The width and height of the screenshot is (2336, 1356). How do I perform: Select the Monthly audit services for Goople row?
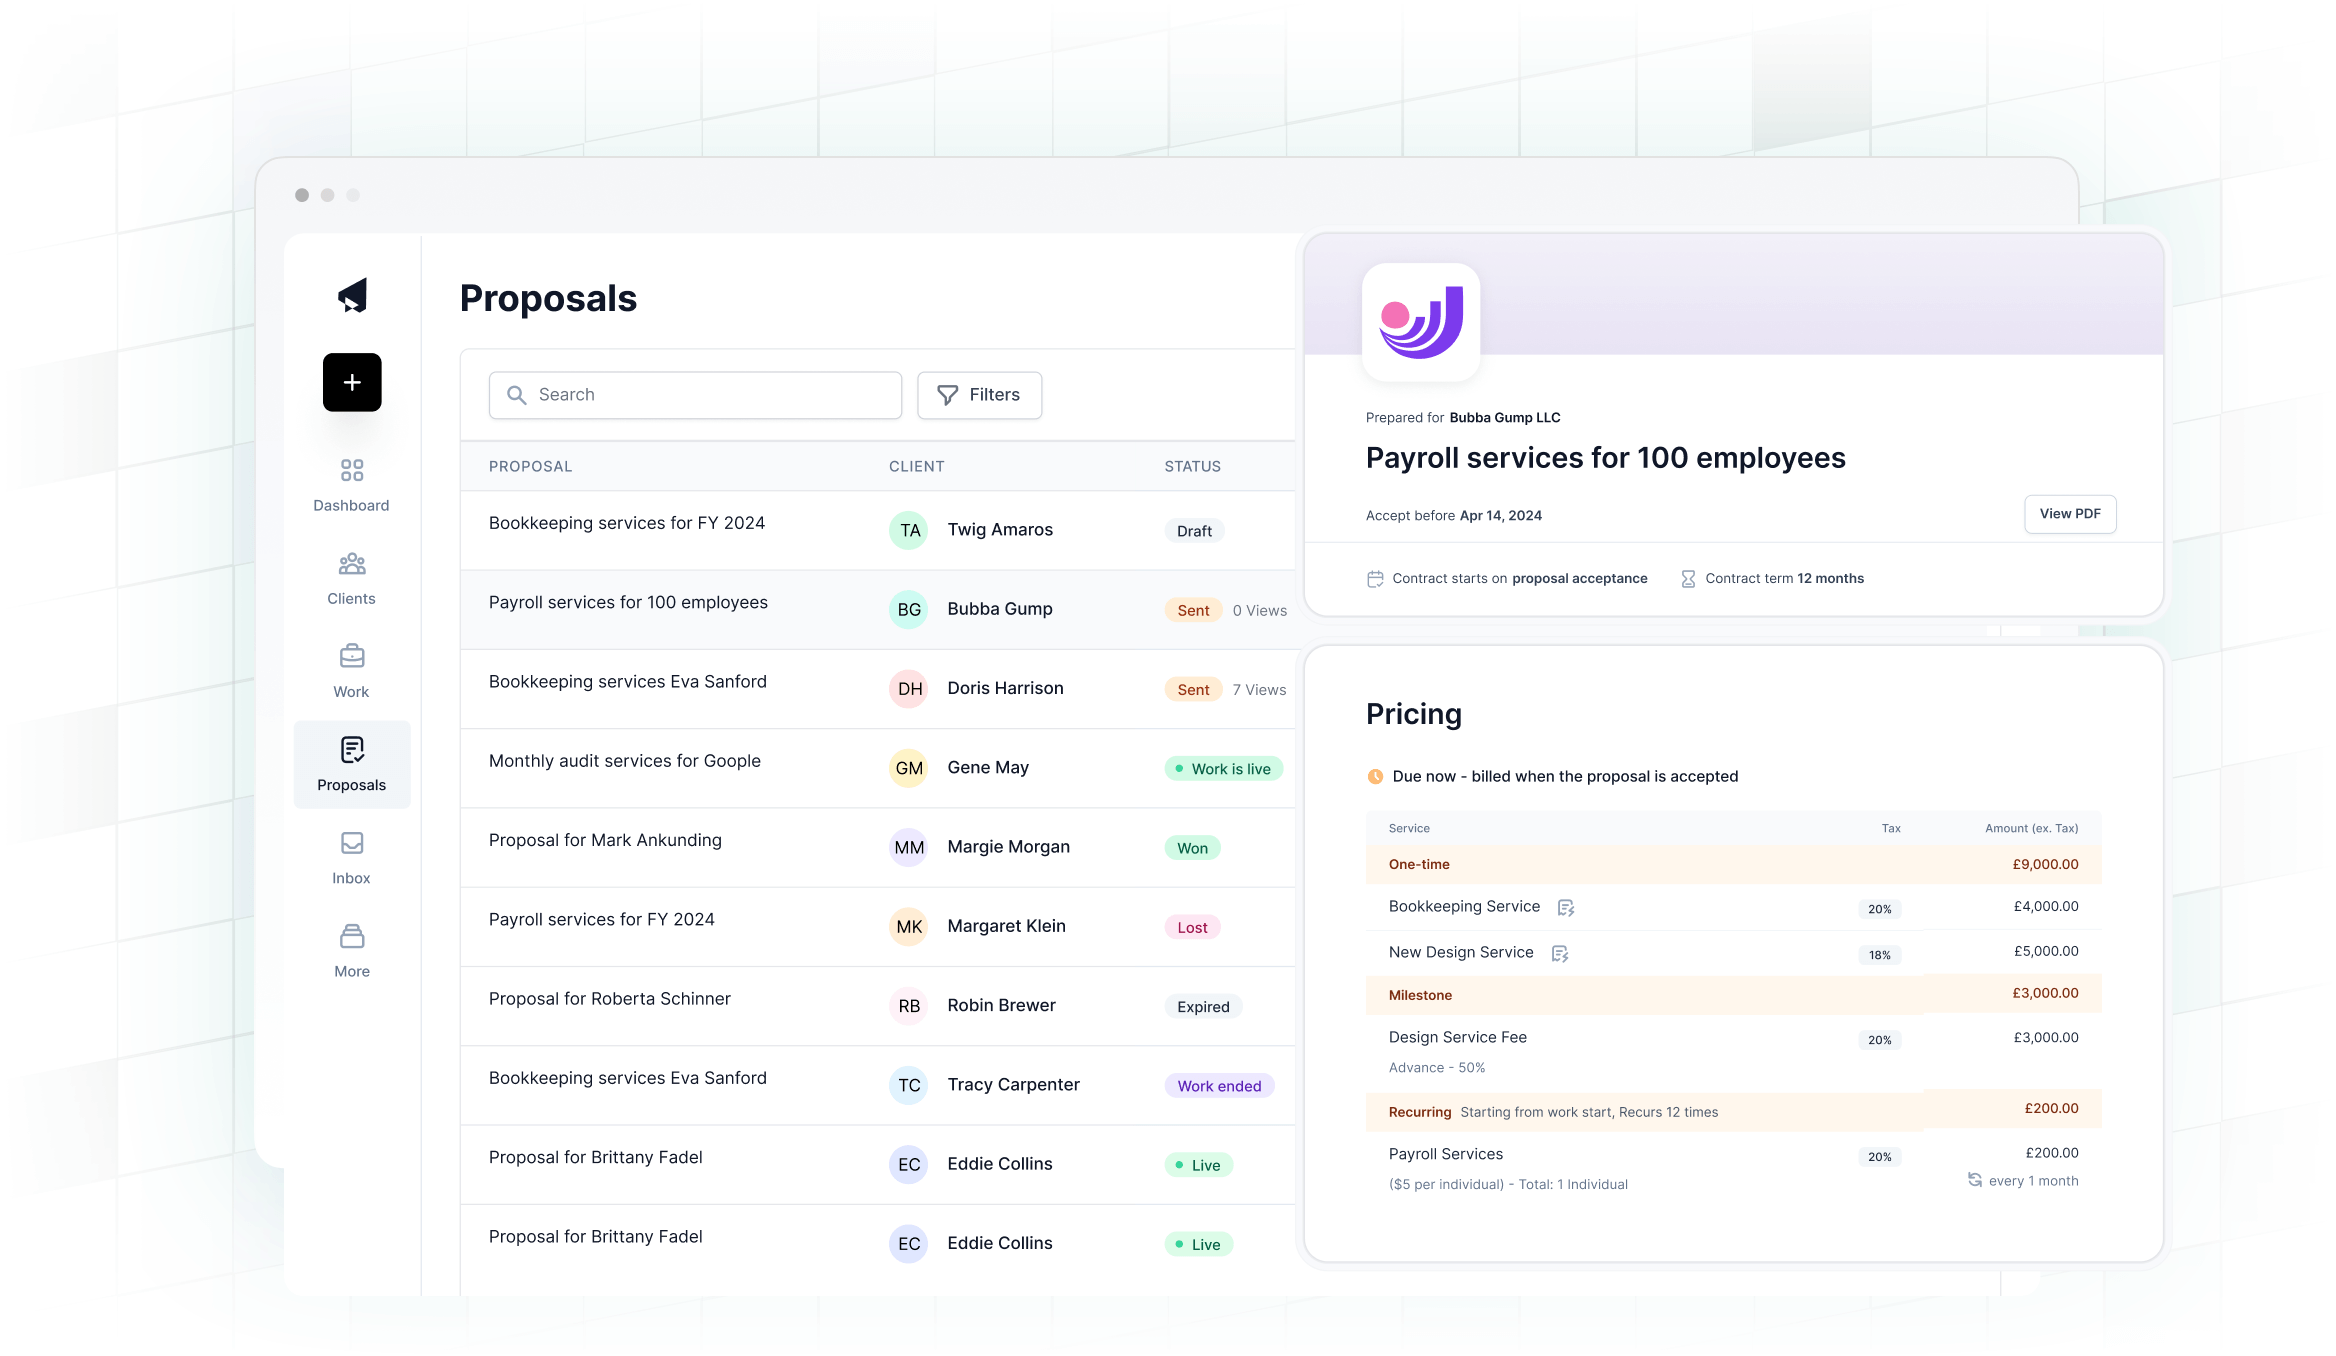(x=625, y=761)
